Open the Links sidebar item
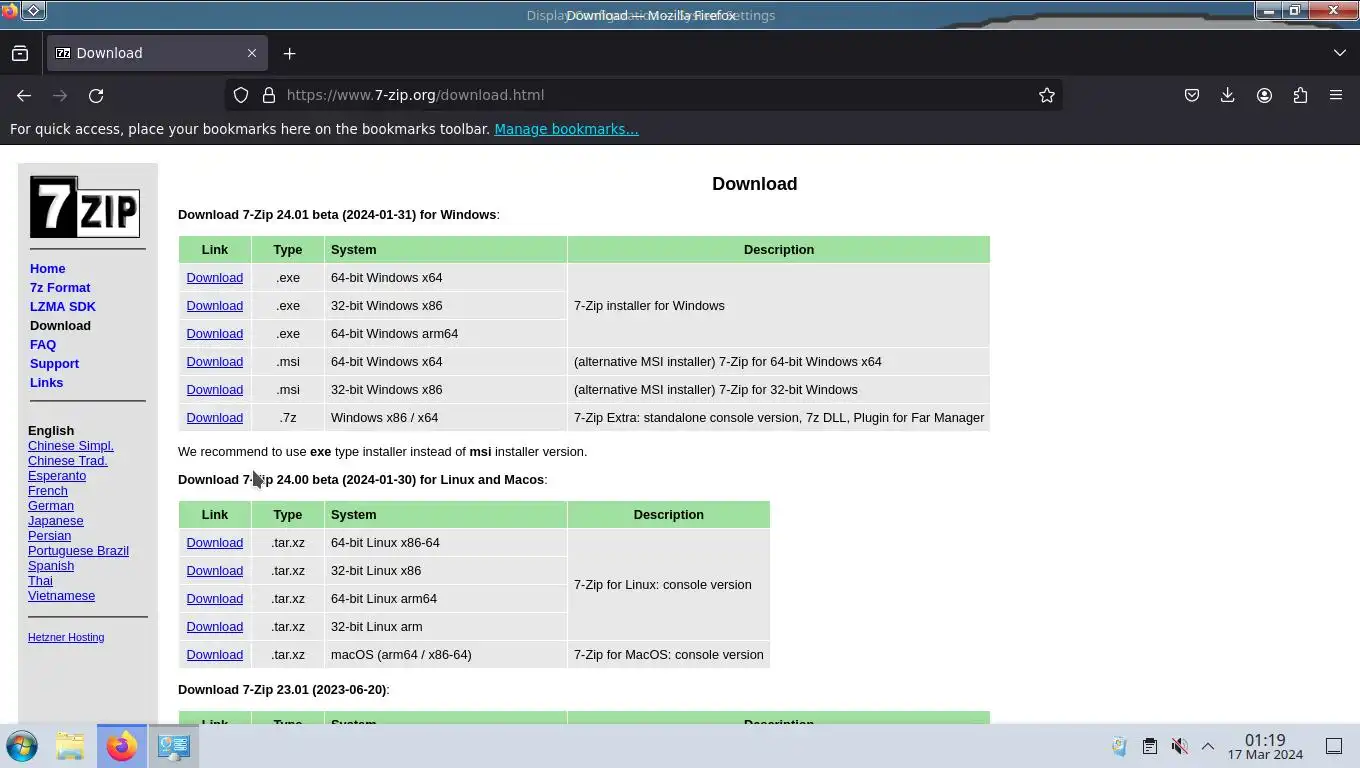 46,382
